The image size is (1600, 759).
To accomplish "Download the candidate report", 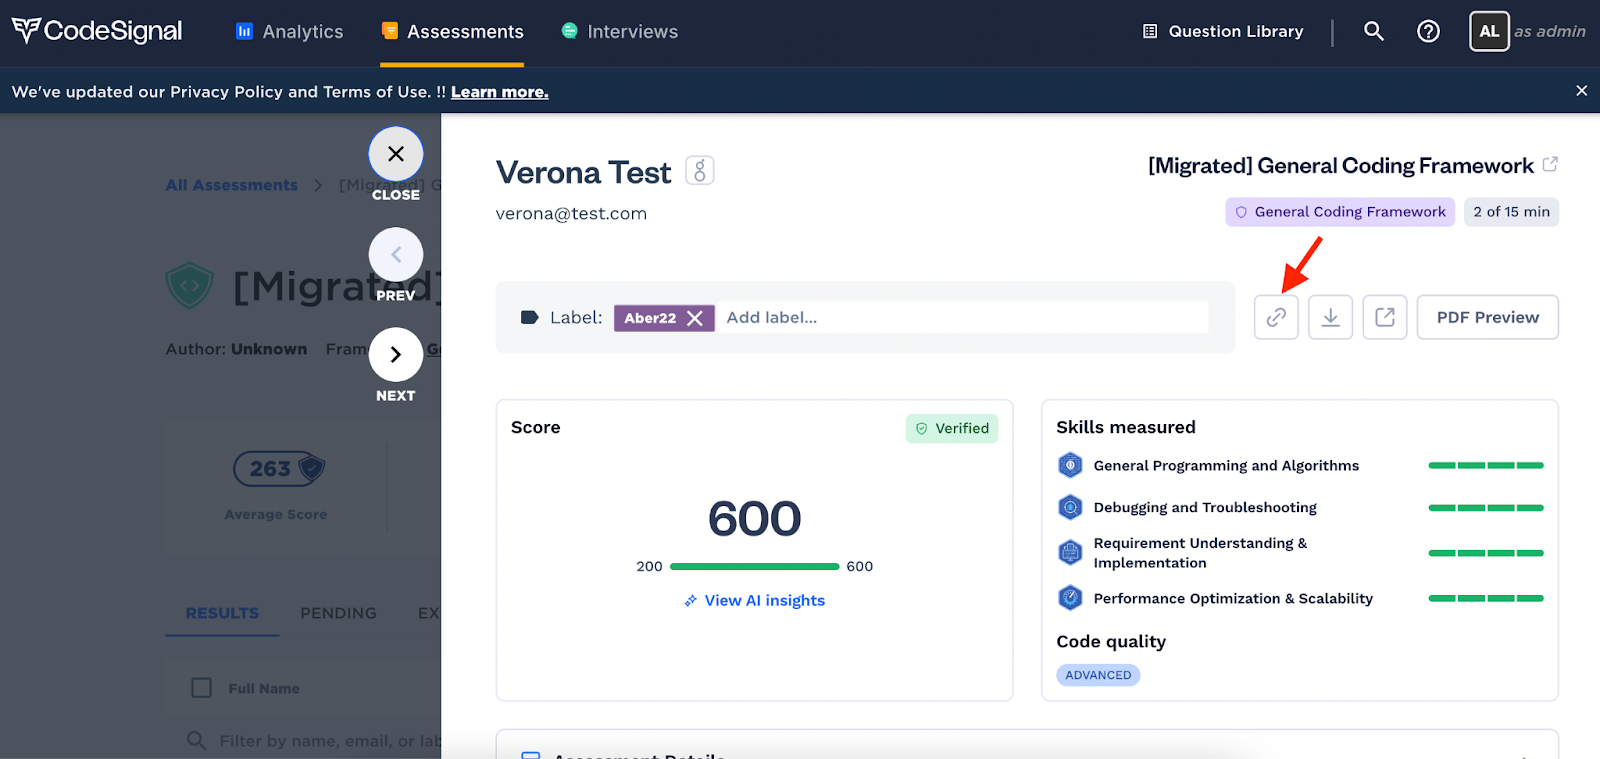I will point(1331,317).
